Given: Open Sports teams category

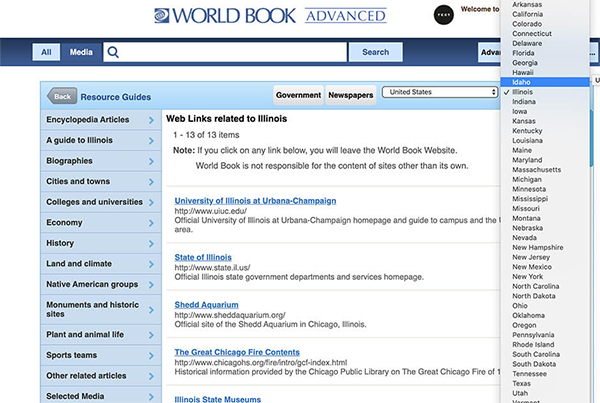Looking at the screenshot, I should pyautogui.click(x=101, y=356).
